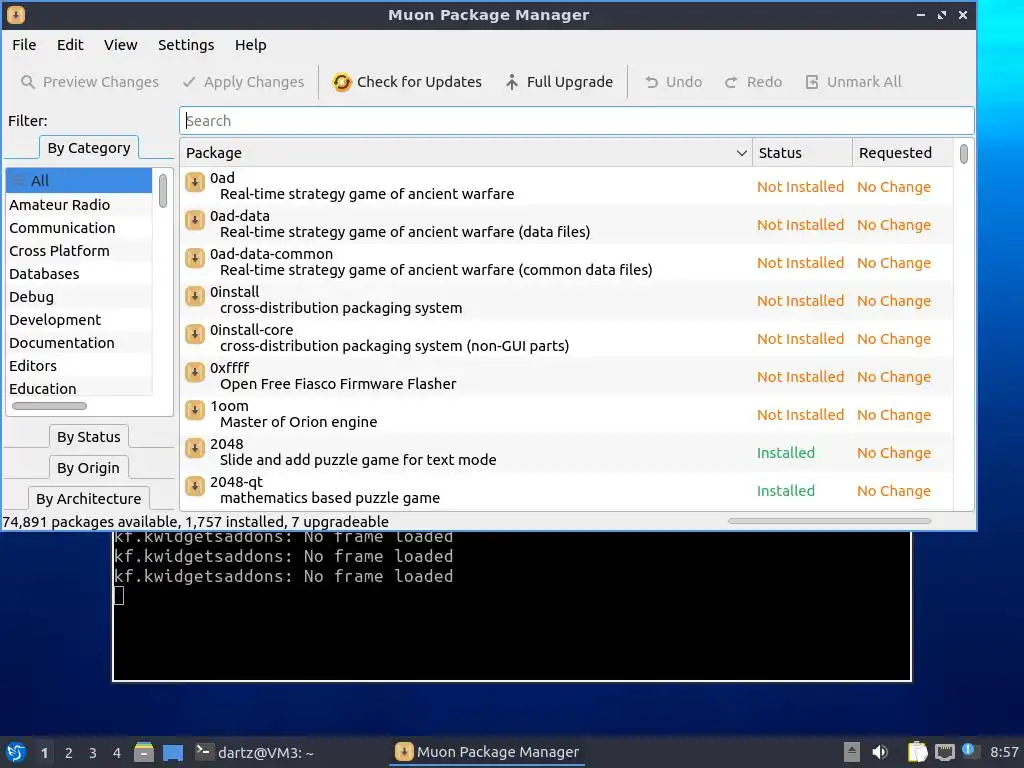Click the network tray icon
The width and height of the screenshot is (1024, 768).
click(944, 752)
